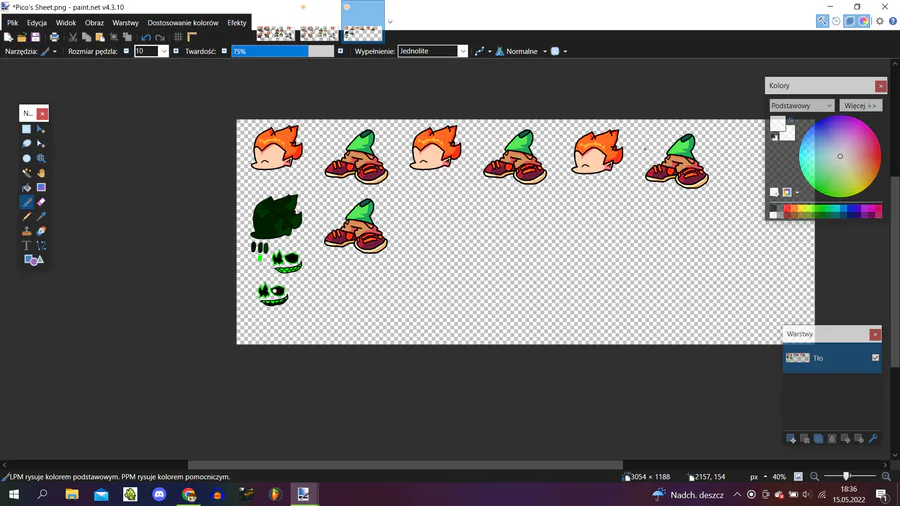Switch to the first open image thumbnail
The height and width of the screenshot is (506, 900).
(276, 33)
